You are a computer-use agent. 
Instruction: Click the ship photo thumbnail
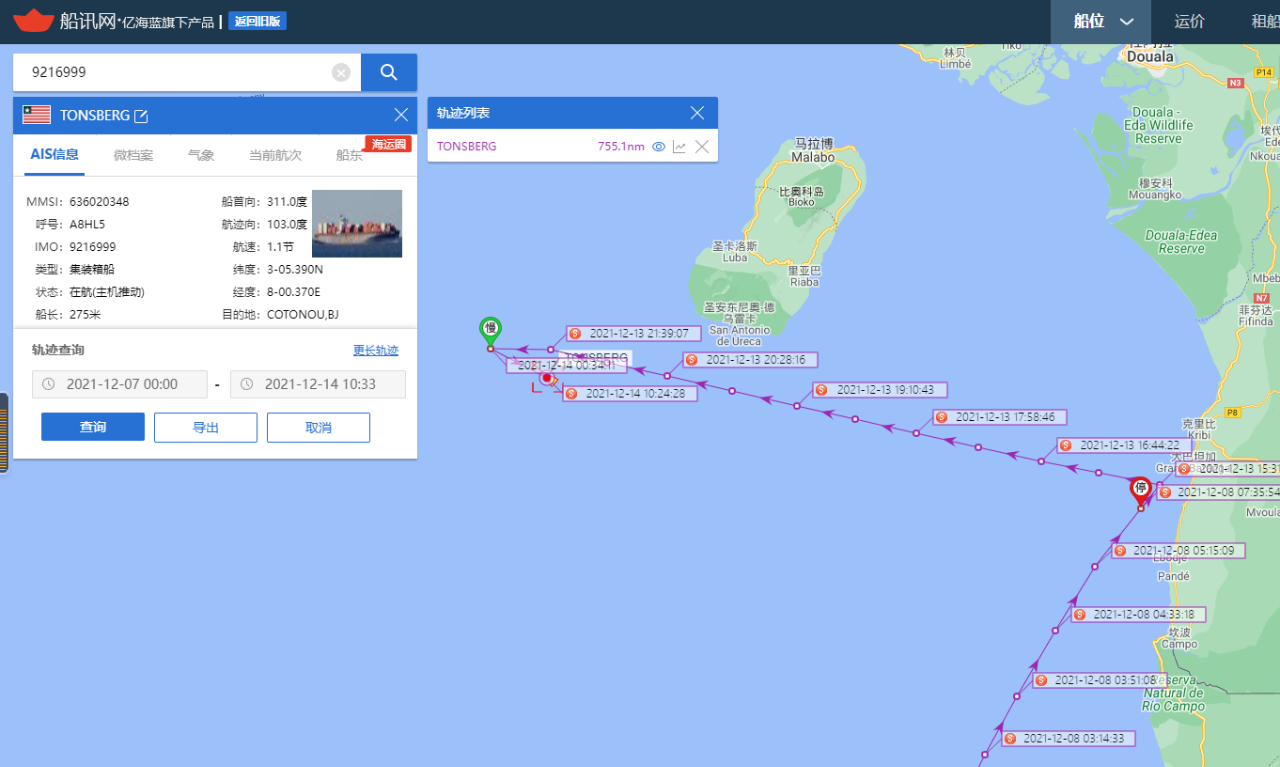pos(357,224)
